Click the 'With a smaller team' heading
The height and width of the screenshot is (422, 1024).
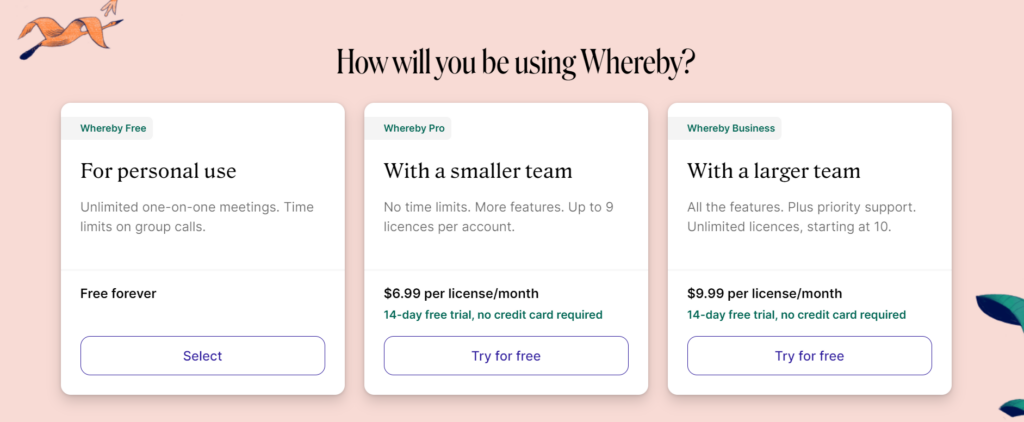(x=478, y=172)
